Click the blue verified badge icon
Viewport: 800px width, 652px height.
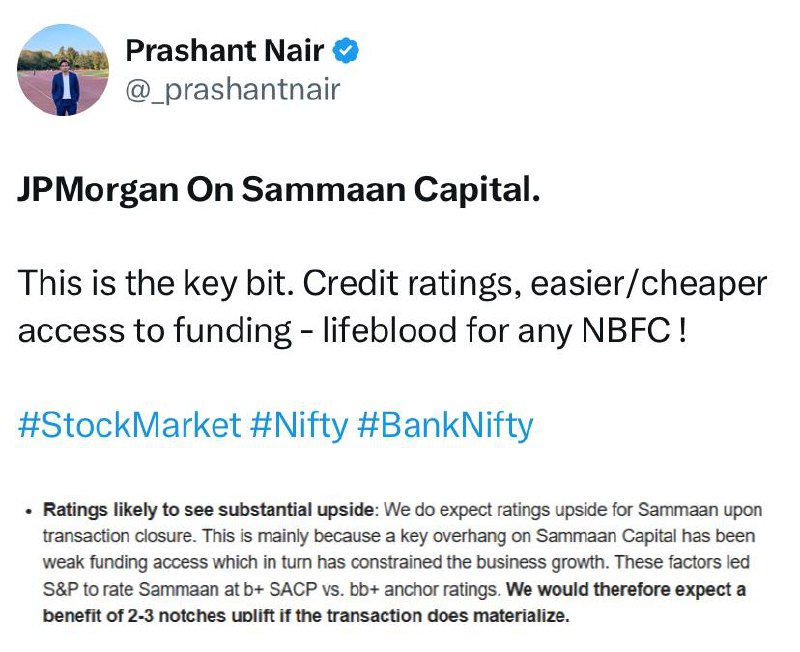[x=347, y=50]
